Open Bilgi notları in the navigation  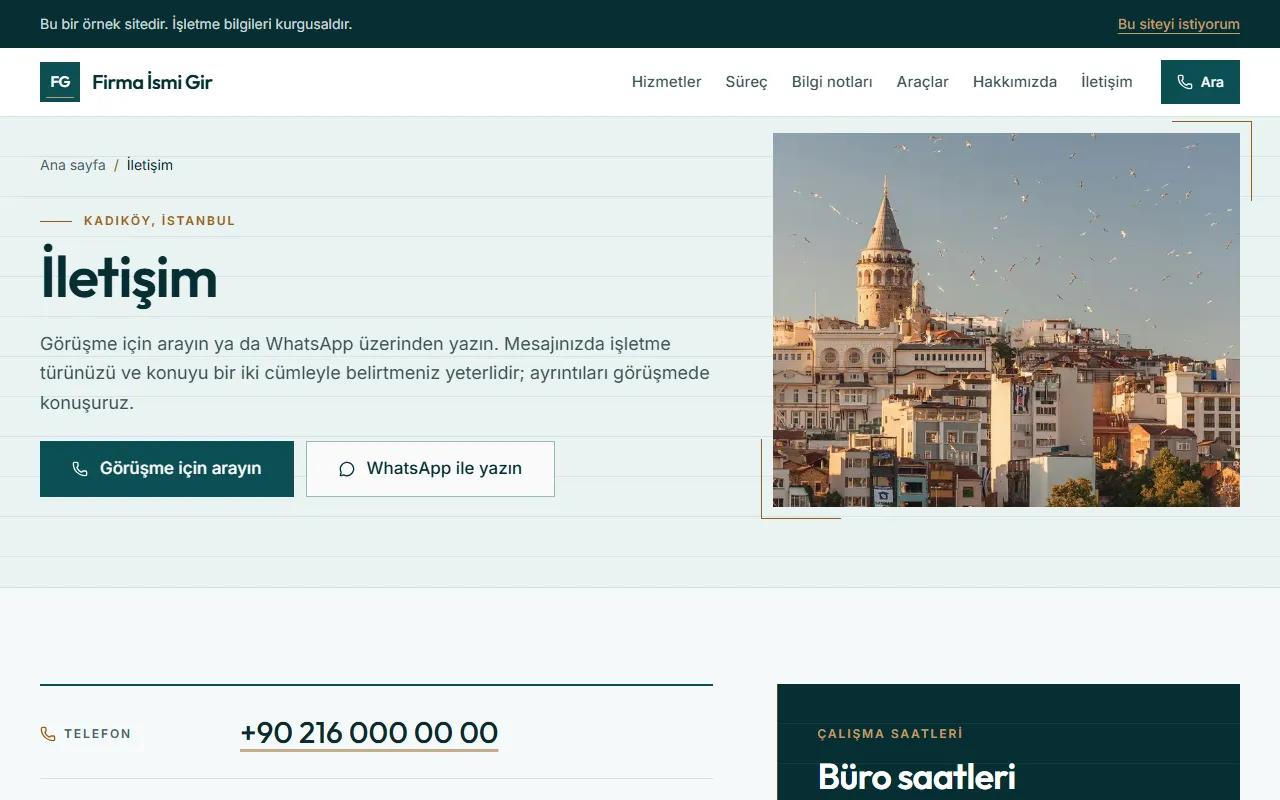(832, 82)
